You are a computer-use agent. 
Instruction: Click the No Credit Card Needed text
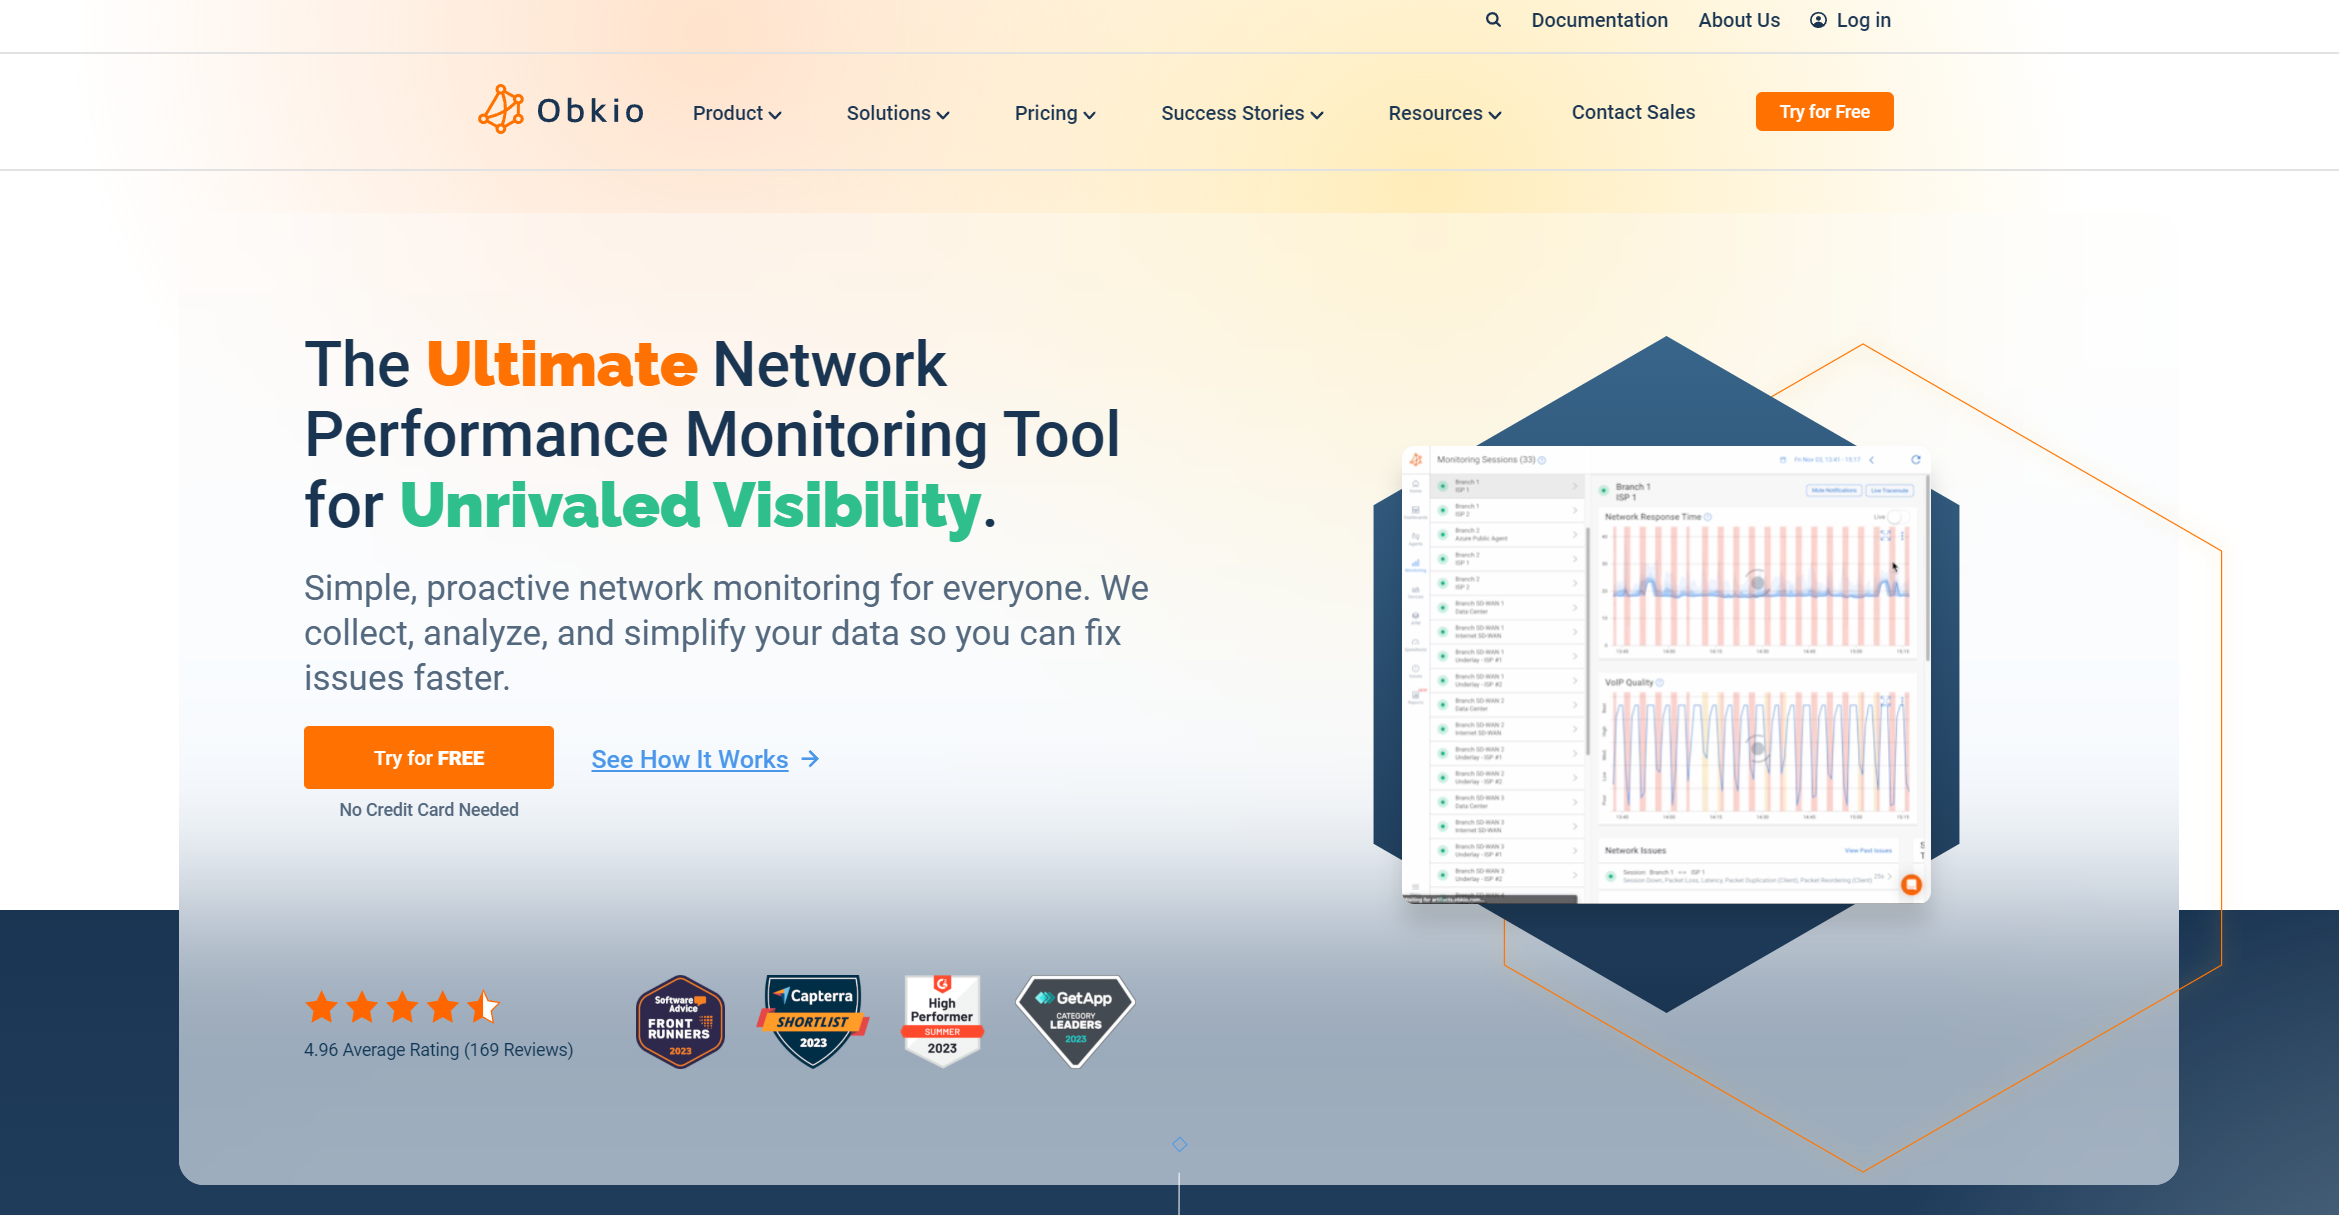pos(429,810)
